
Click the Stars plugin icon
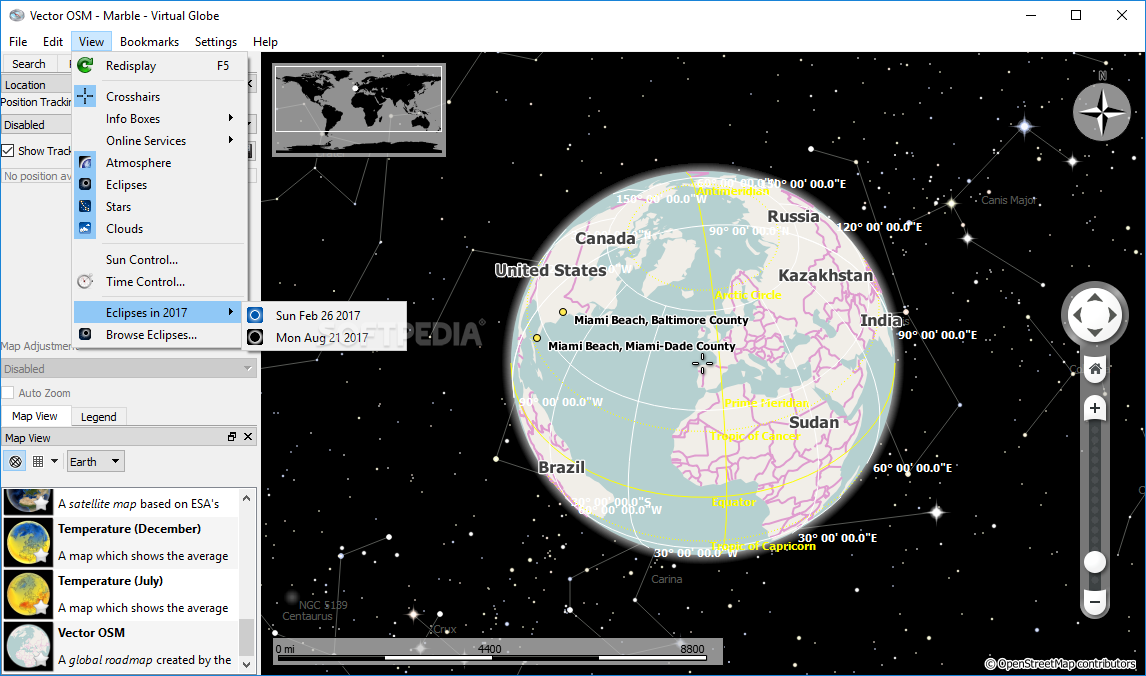coord(86,206)
